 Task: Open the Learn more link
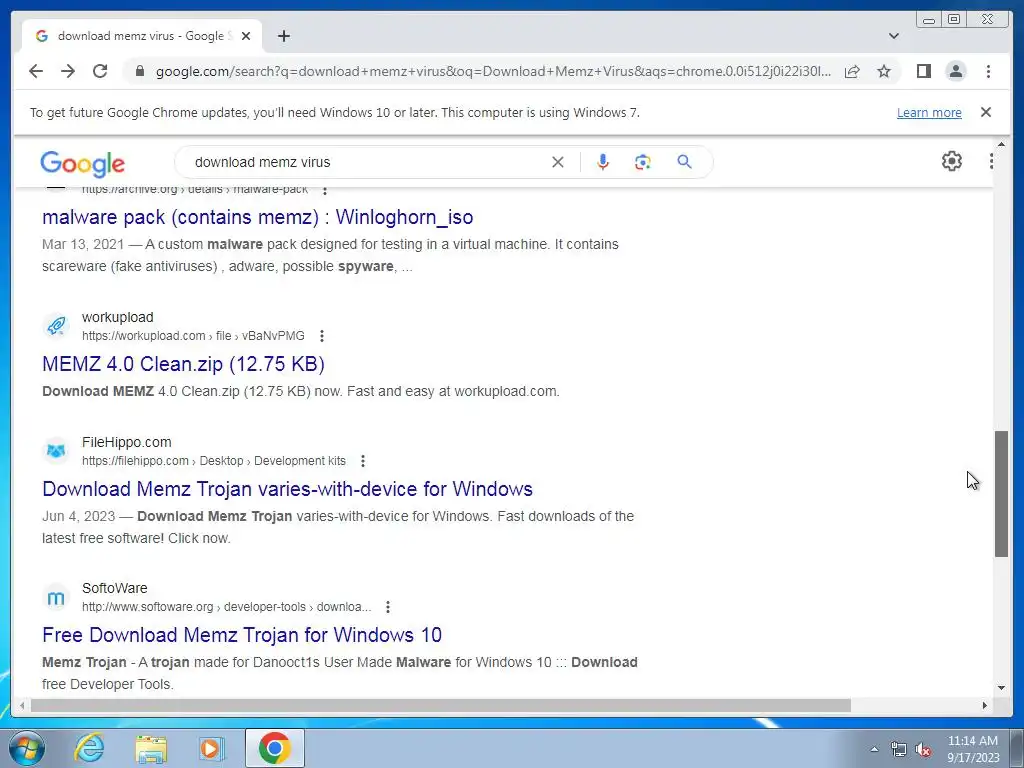click(929, 112)
